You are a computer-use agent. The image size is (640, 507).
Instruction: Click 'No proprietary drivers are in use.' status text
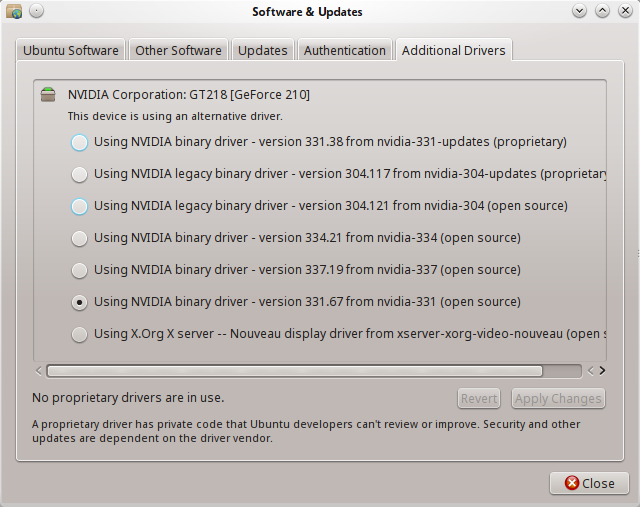pos(128,398)
